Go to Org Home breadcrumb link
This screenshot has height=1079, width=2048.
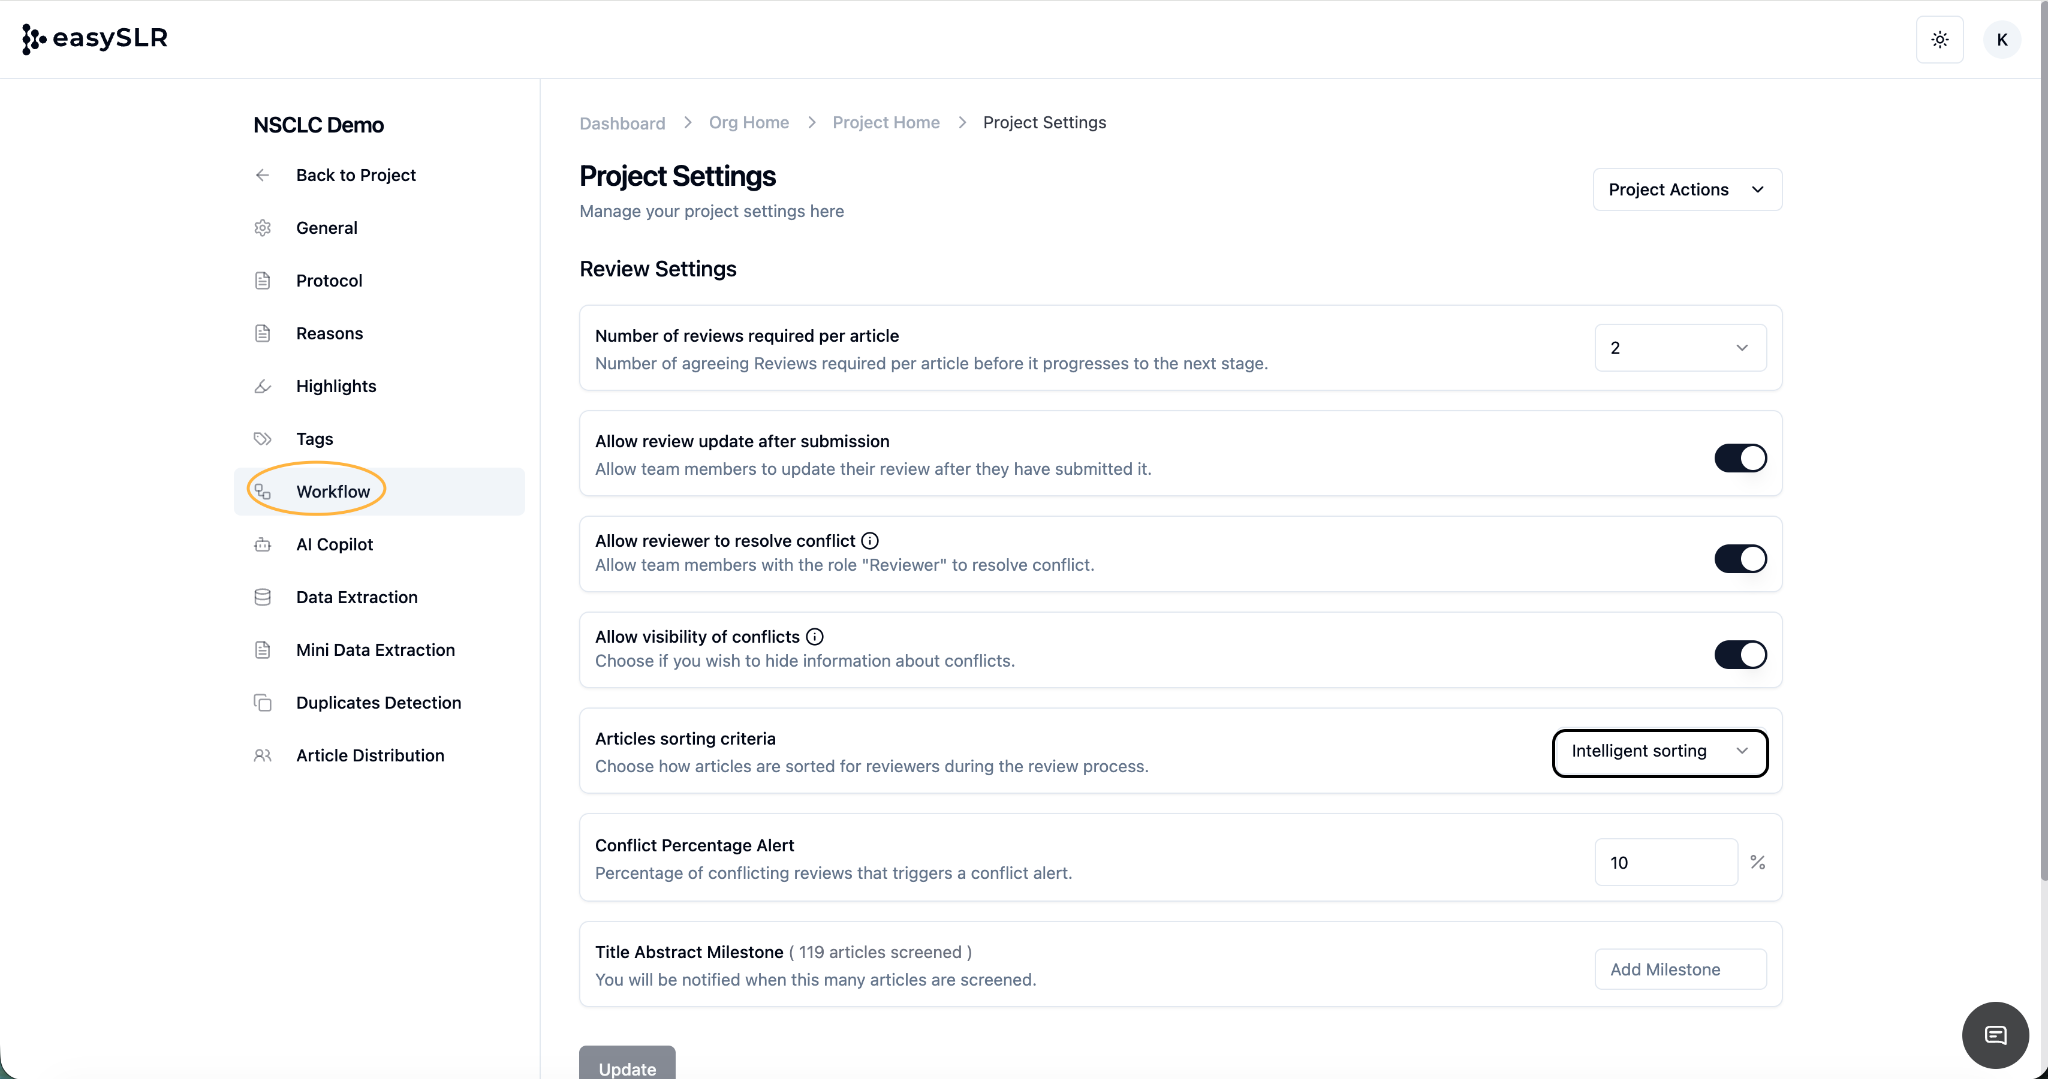748,123
